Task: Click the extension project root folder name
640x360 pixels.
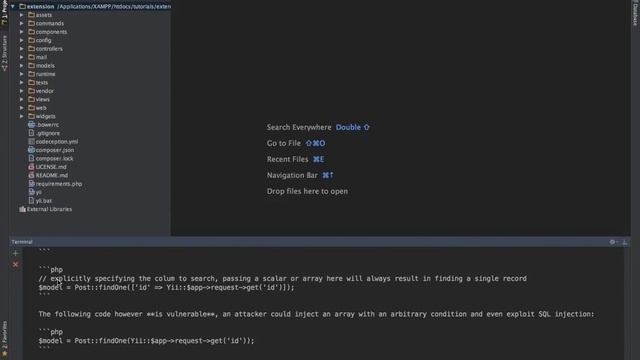Action: (x=40, y=7)
